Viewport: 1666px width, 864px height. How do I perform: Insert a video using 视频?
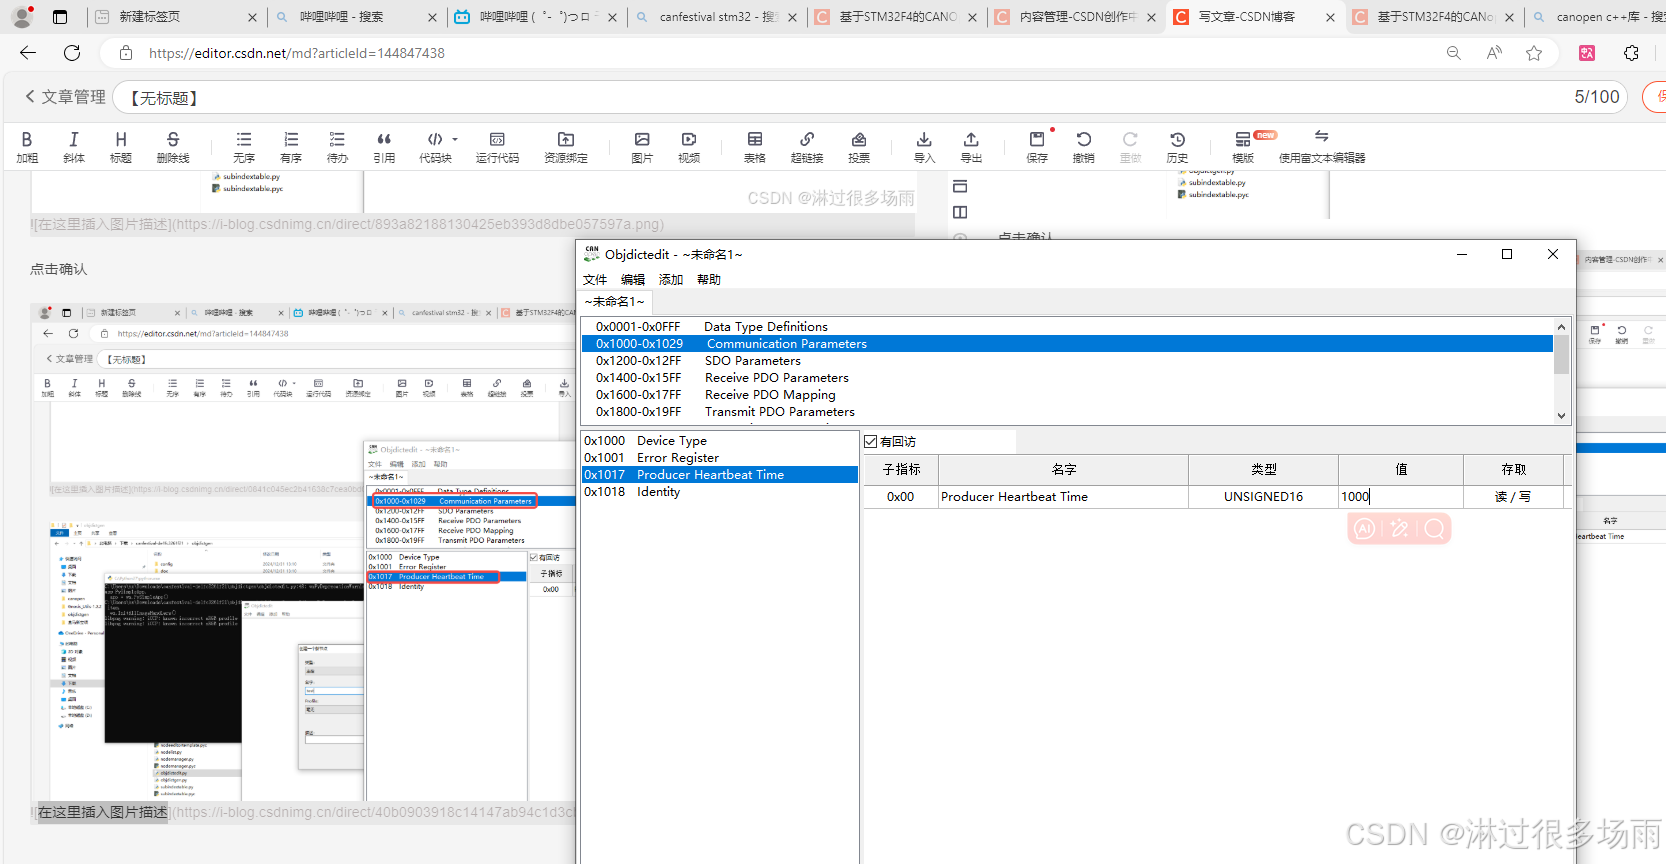[689, 146]
